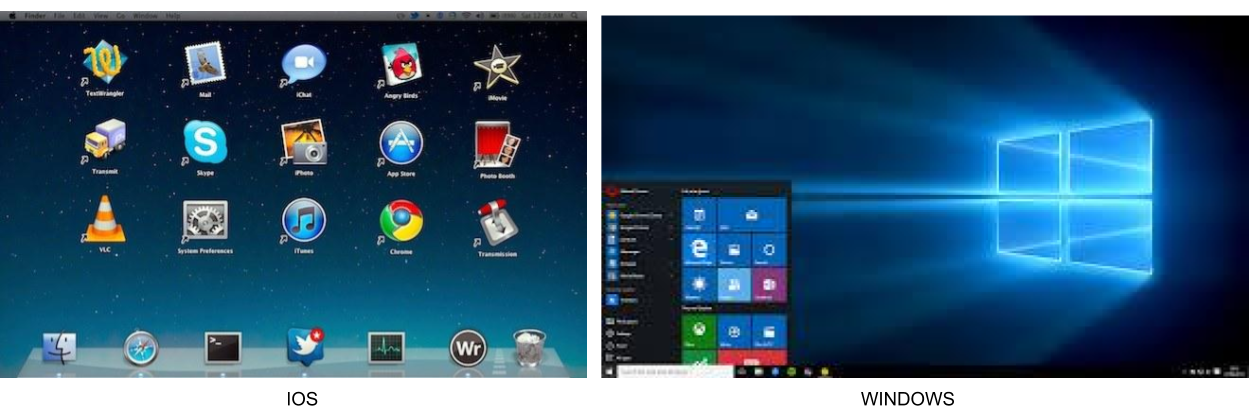Launch Photo Booth icon
1255x418 pixels.
pyautogui.click(x=498, y=145)
